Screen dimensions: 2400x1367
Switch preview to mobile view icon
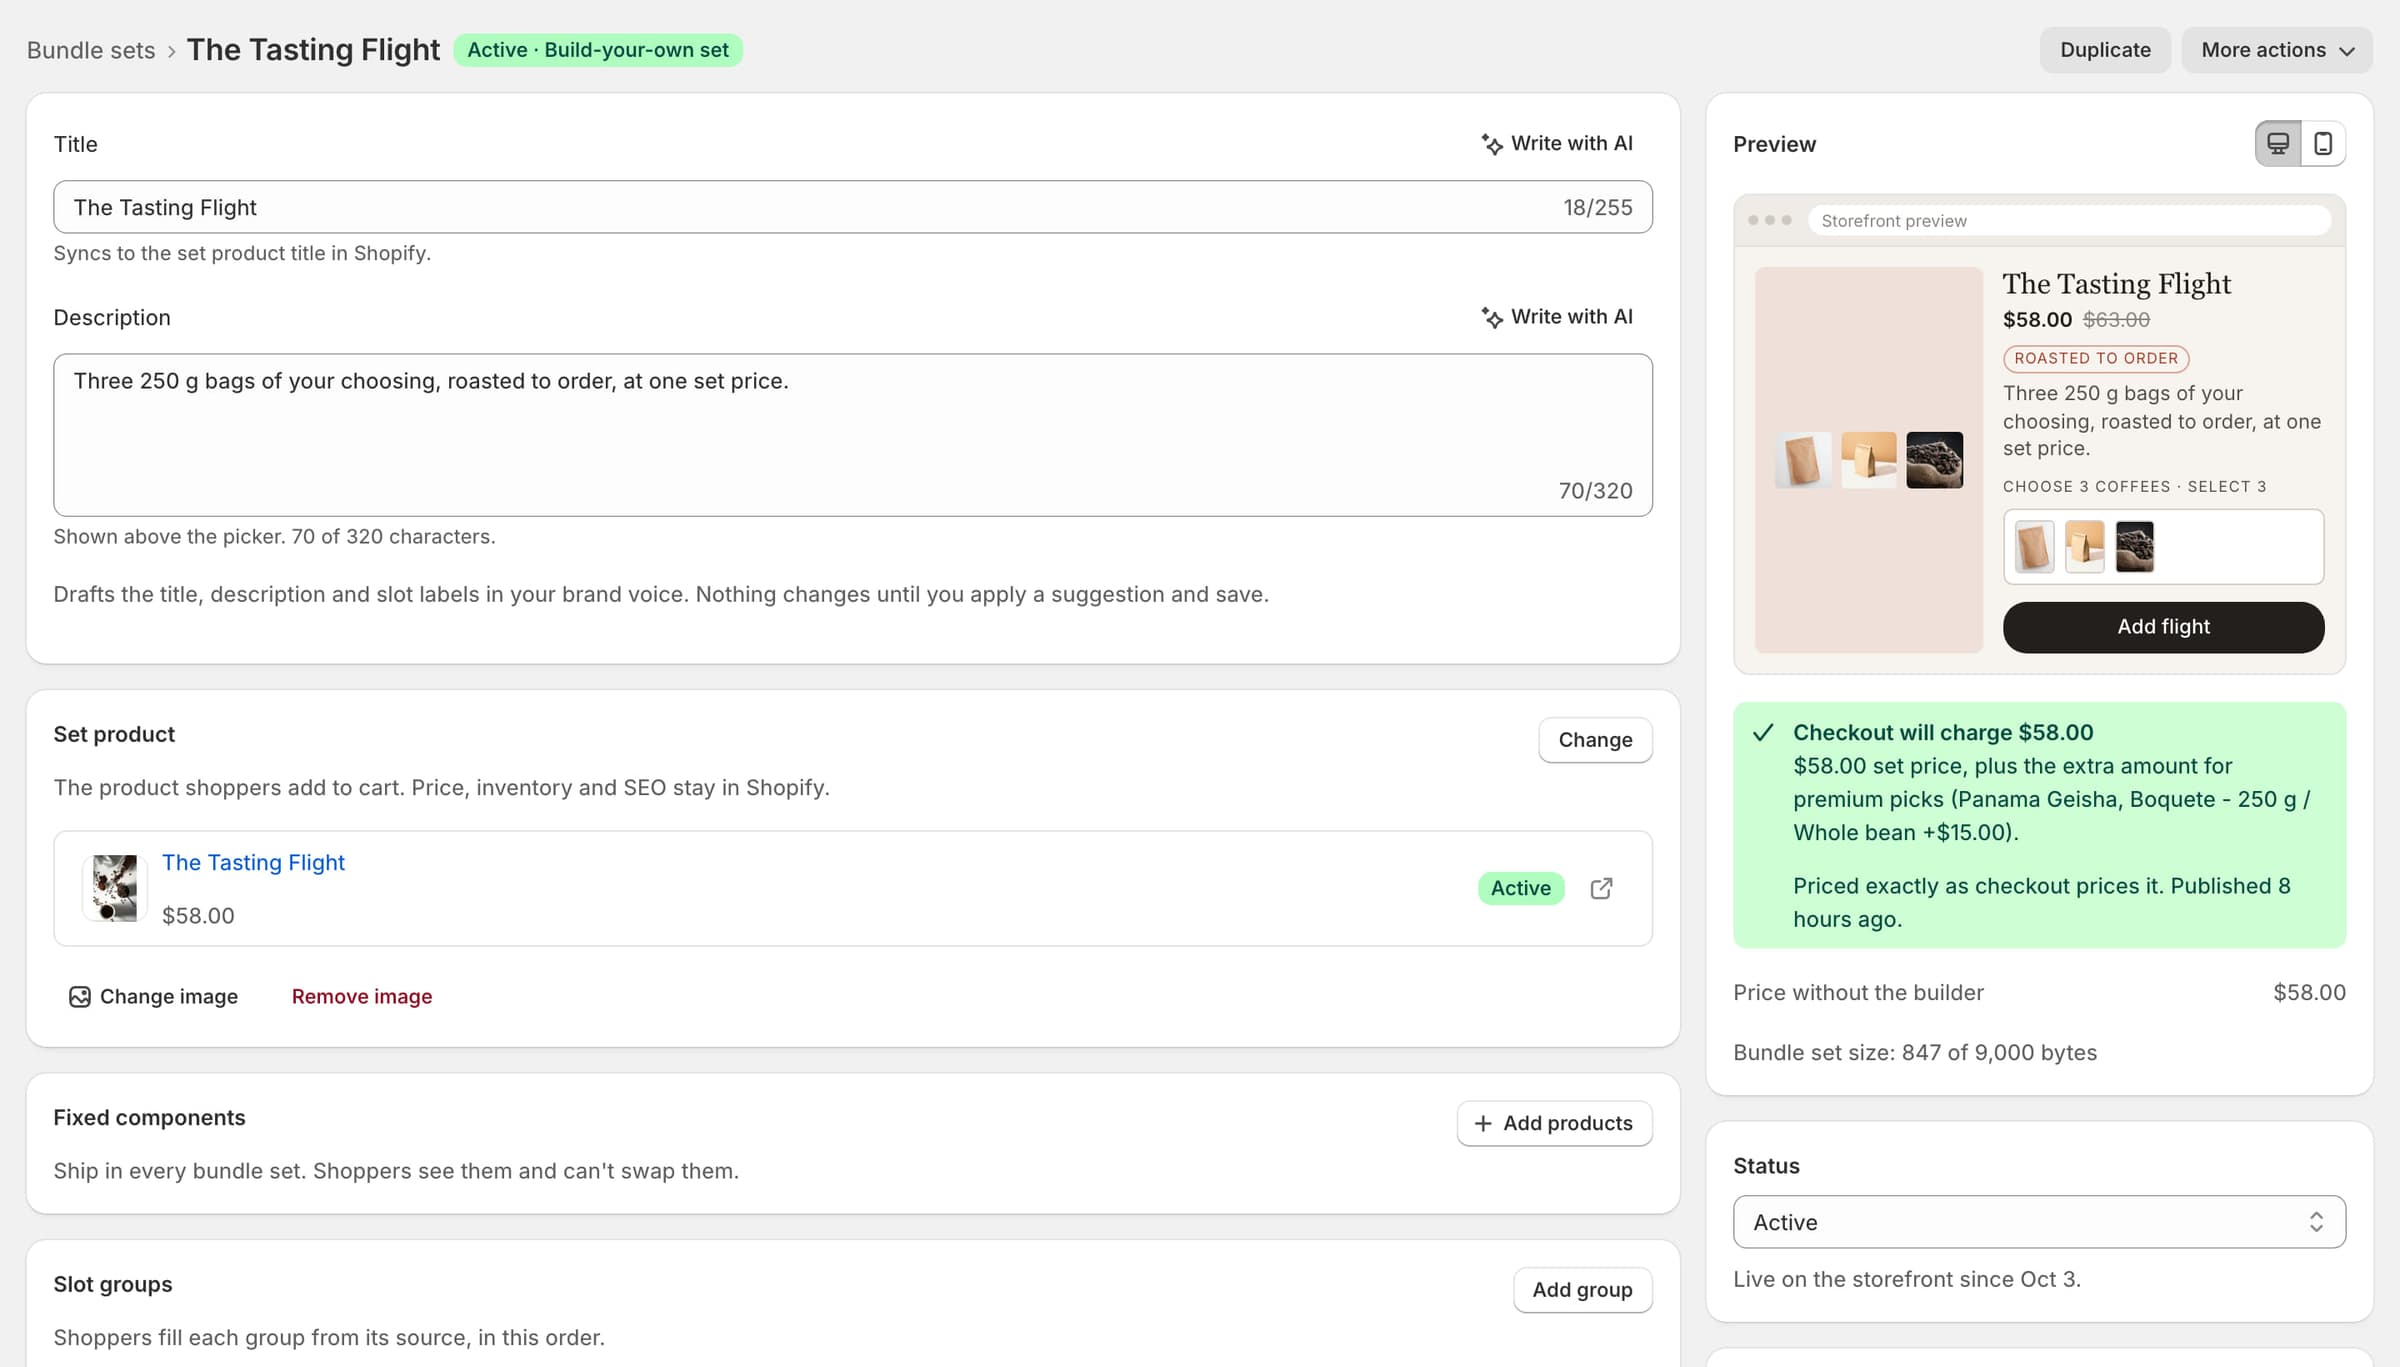pos(2323,143)
